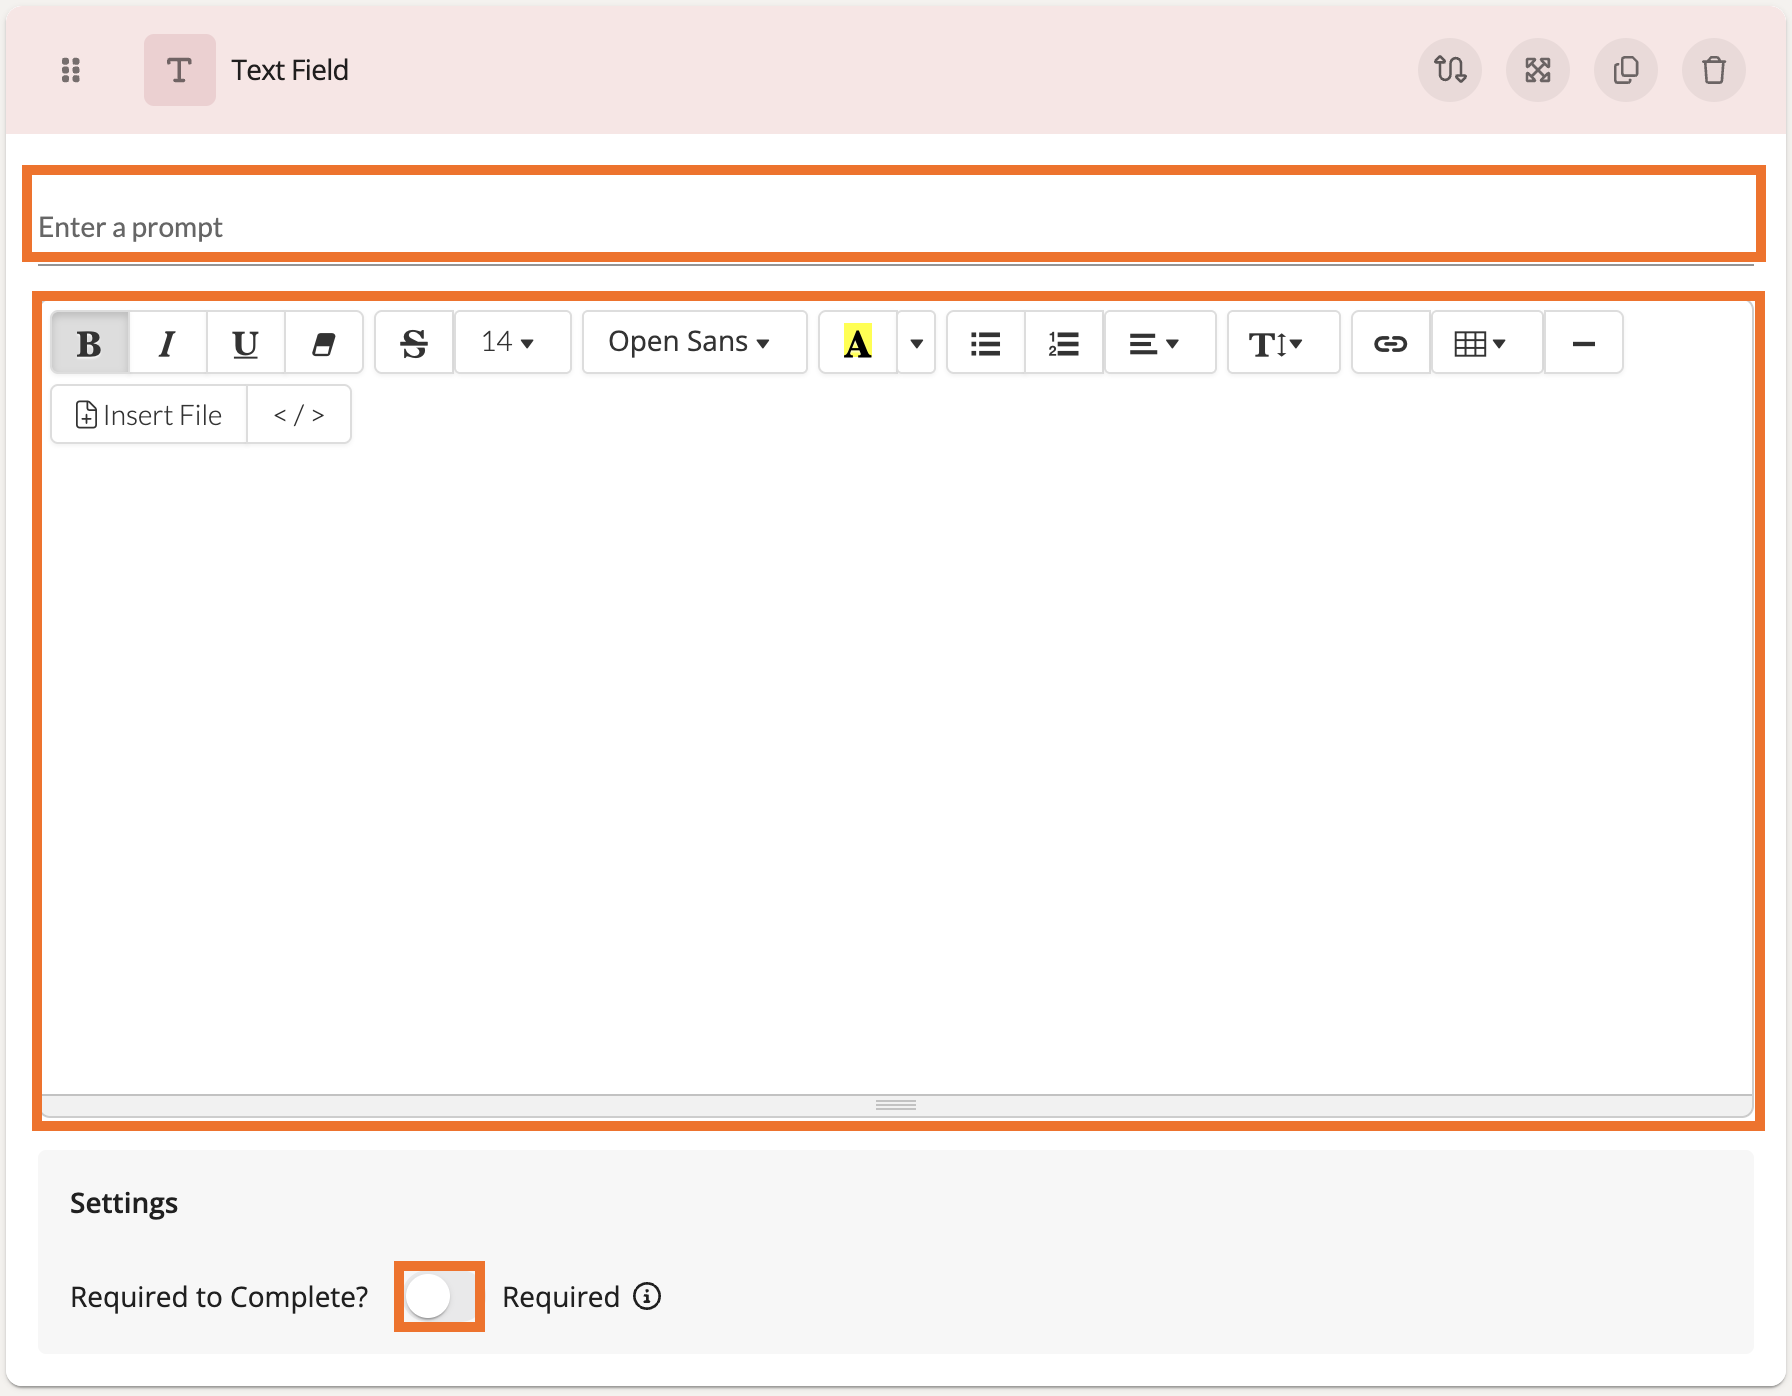Insert a numbered list
The height and width of the screenshot is (1396, 1792).
pyautogui.click(x=1063, y=343)
